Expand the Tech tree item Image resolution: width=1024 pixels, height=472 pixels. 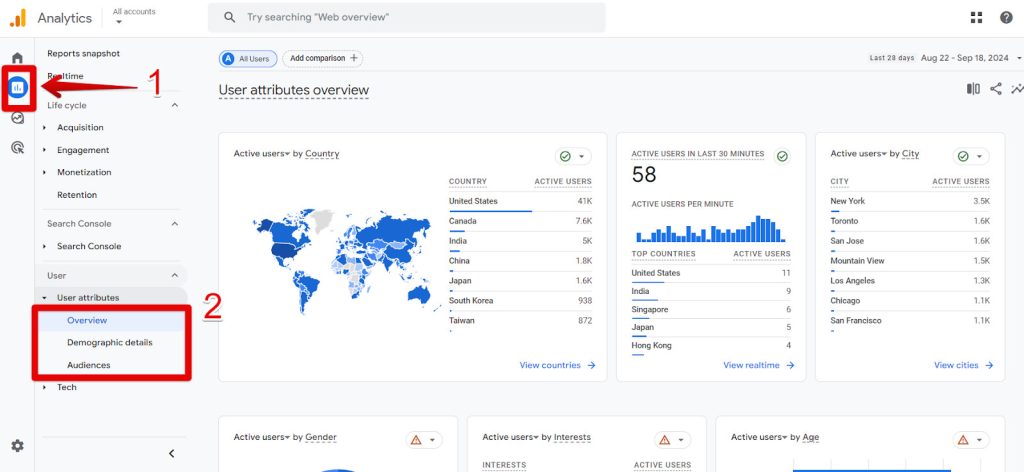44,387
